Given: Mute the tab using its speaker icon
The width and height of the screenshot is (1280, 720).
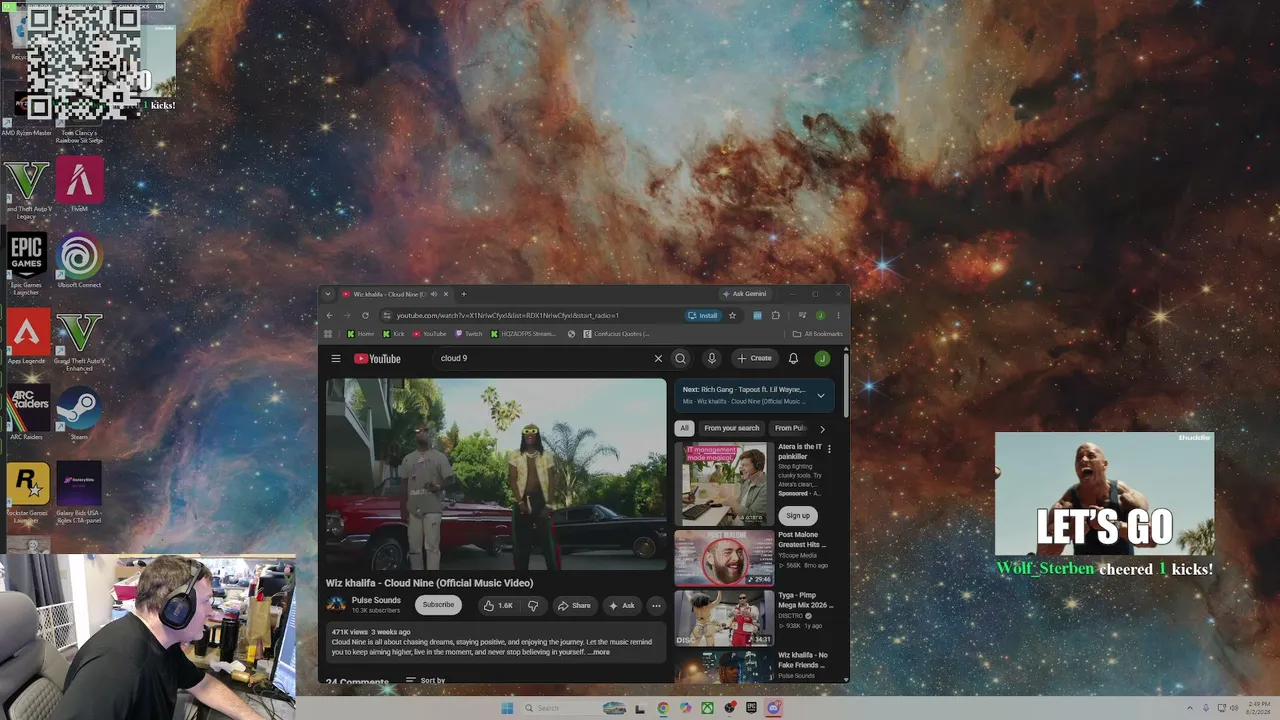Looking at the screenshot, I should pos(433,294).
